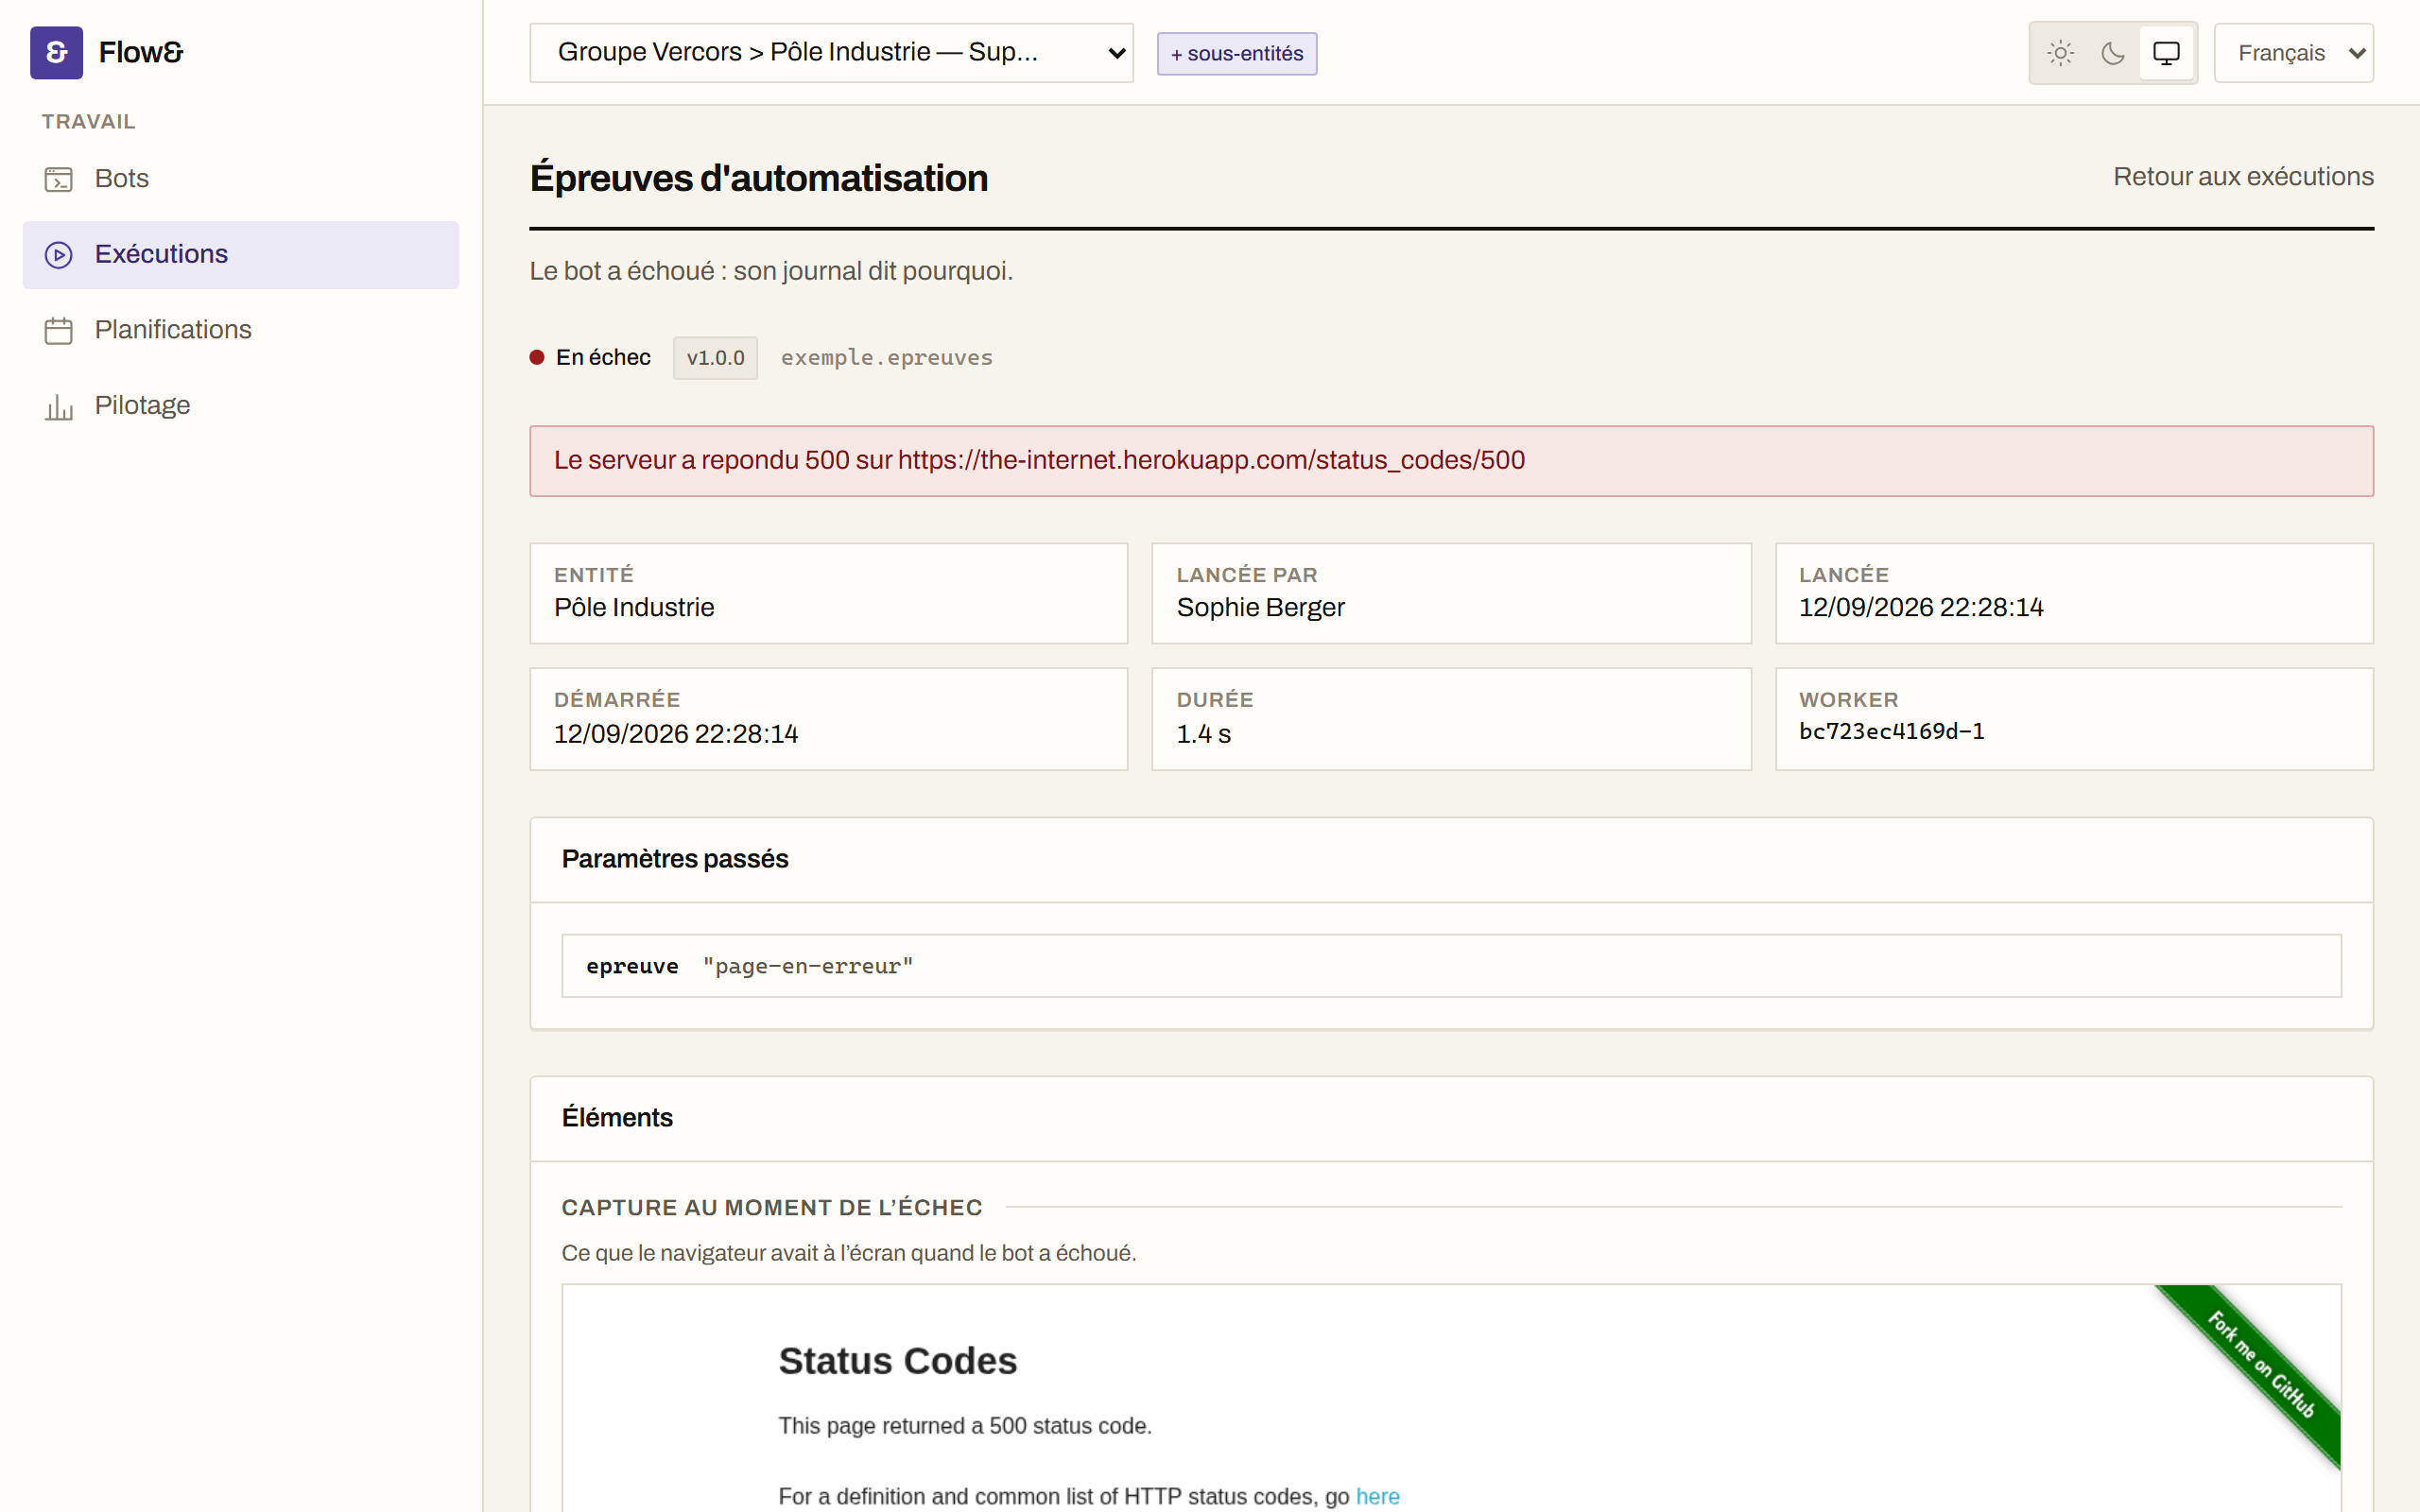Screen dimensions: 2420x1512
Task: Click the exemple.epreuves bot identifier
Action: click(x=887, y=358)
